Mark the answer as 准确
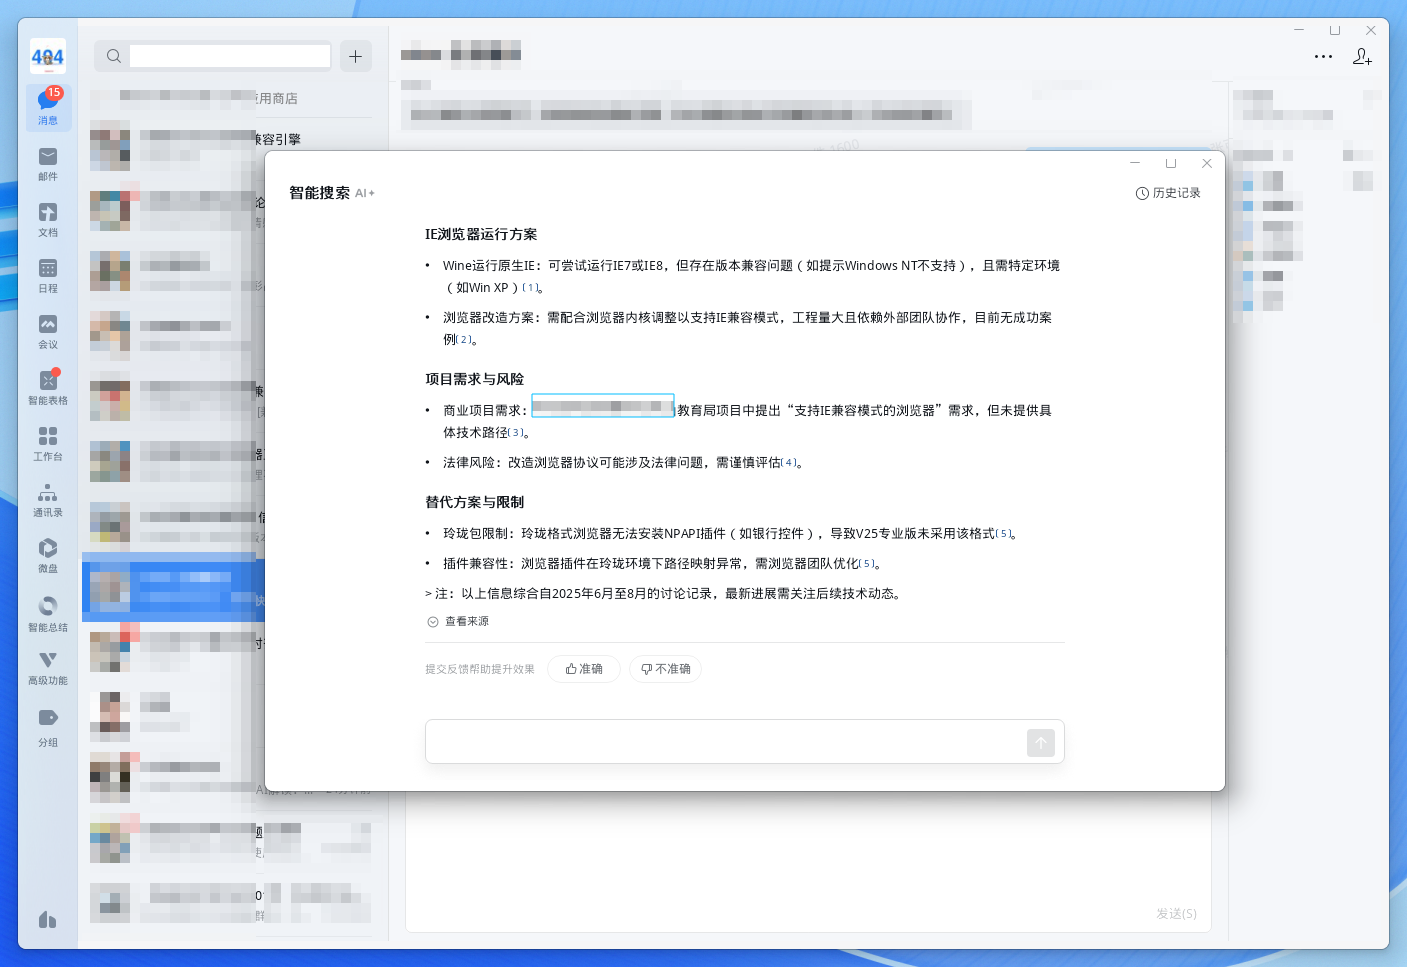1407x967 pixels. click(x=584, y=669)
